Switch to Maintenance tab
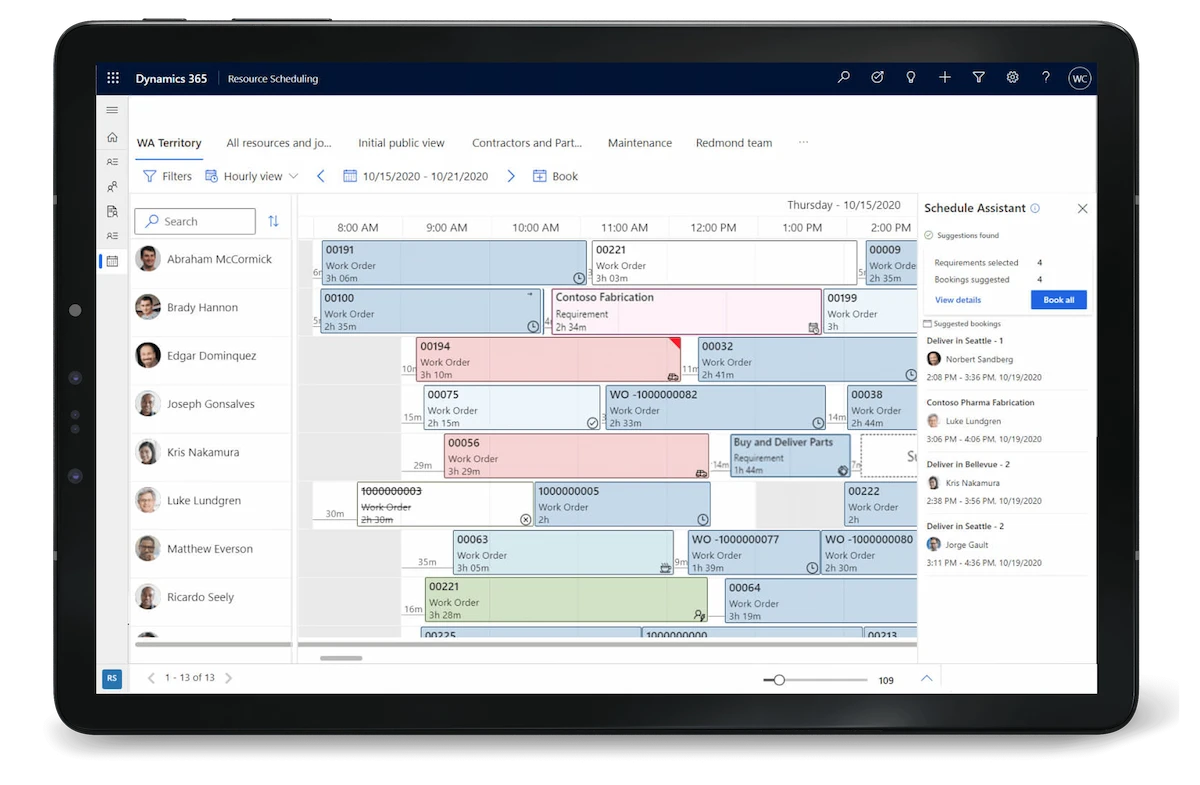 pos(640,143)
